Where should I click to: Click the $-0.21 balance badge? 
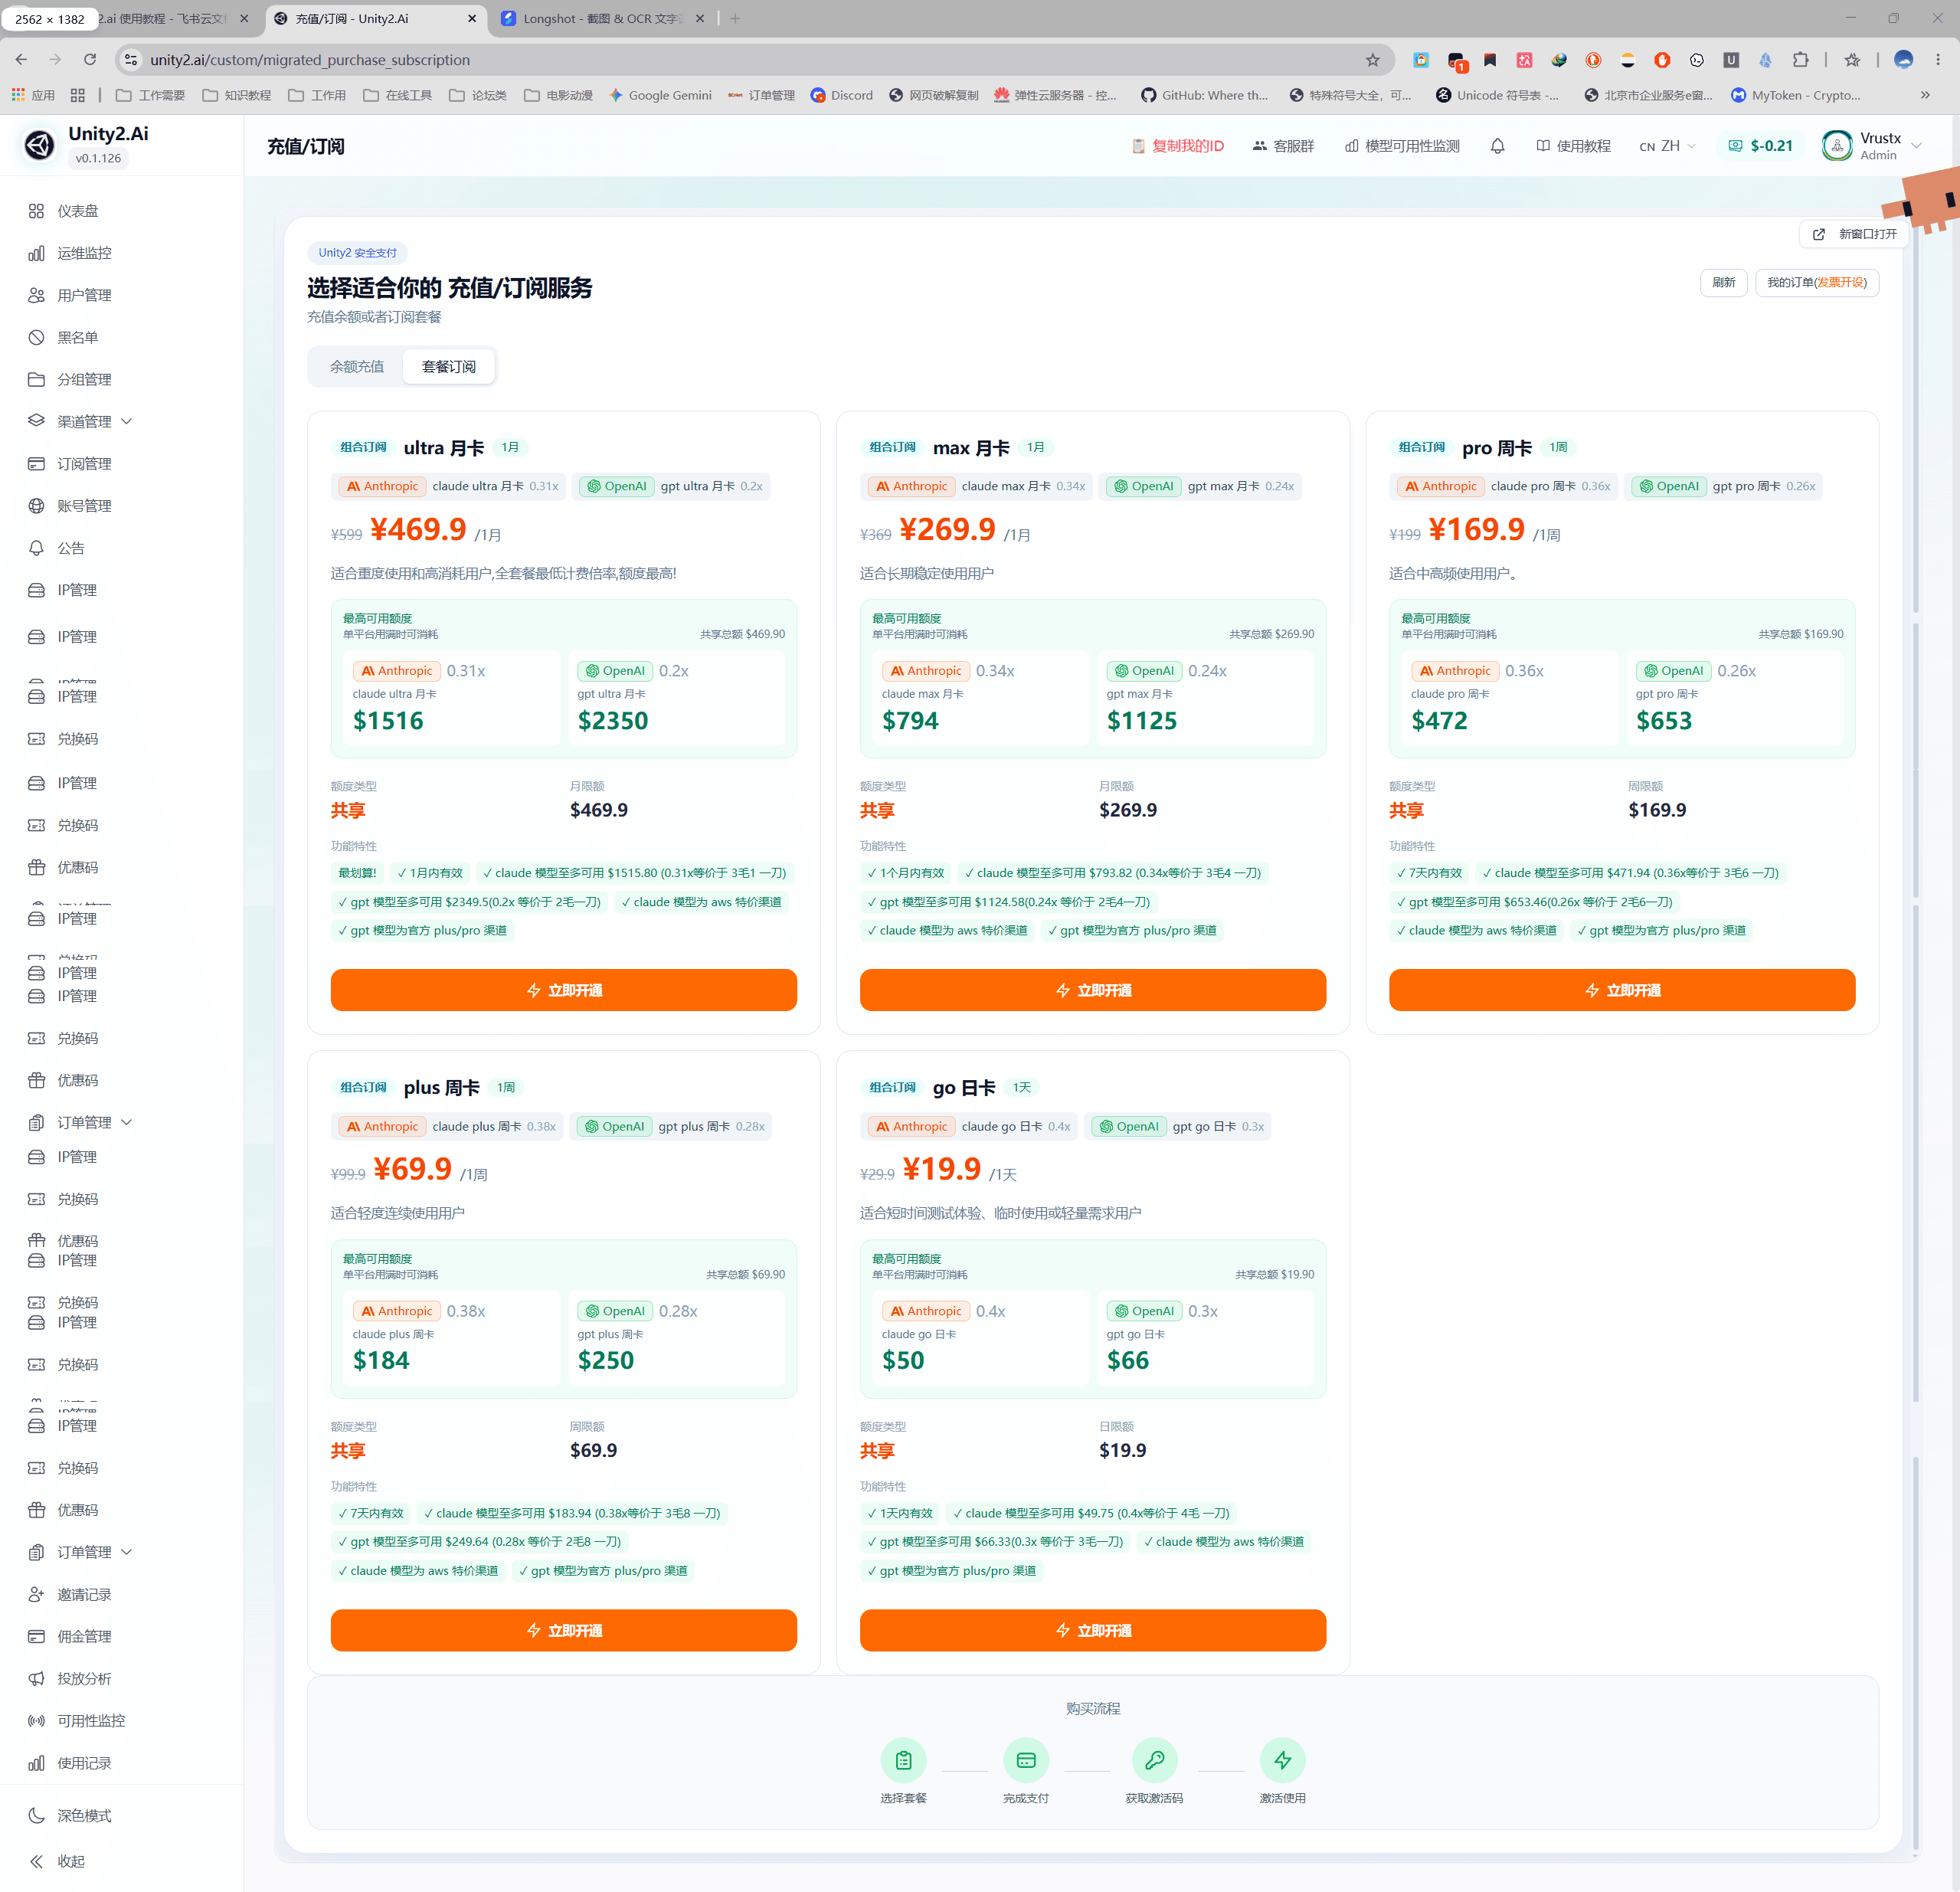point(1760,146)
